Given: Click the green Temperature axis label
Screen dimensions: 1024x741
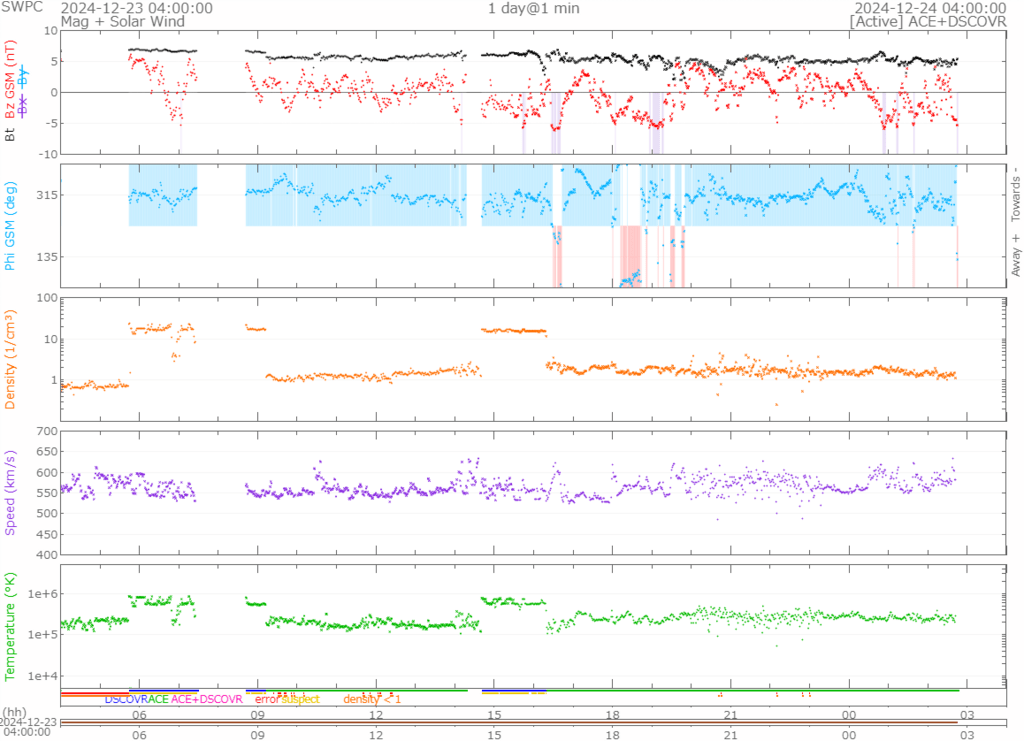Looking at the screenshot, I should [x=11, y=624].
